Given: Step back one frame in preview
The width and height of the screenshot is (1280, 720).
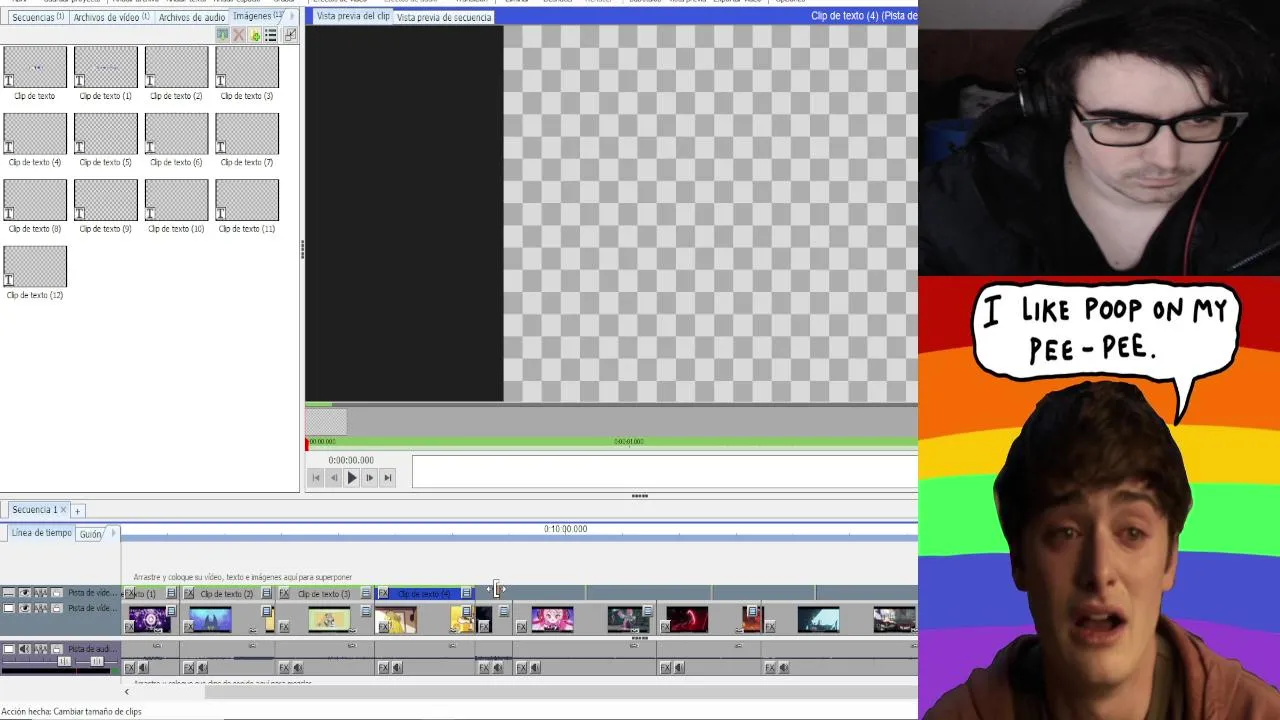Looking at the screenshot, I should click(x=334, y=478).
